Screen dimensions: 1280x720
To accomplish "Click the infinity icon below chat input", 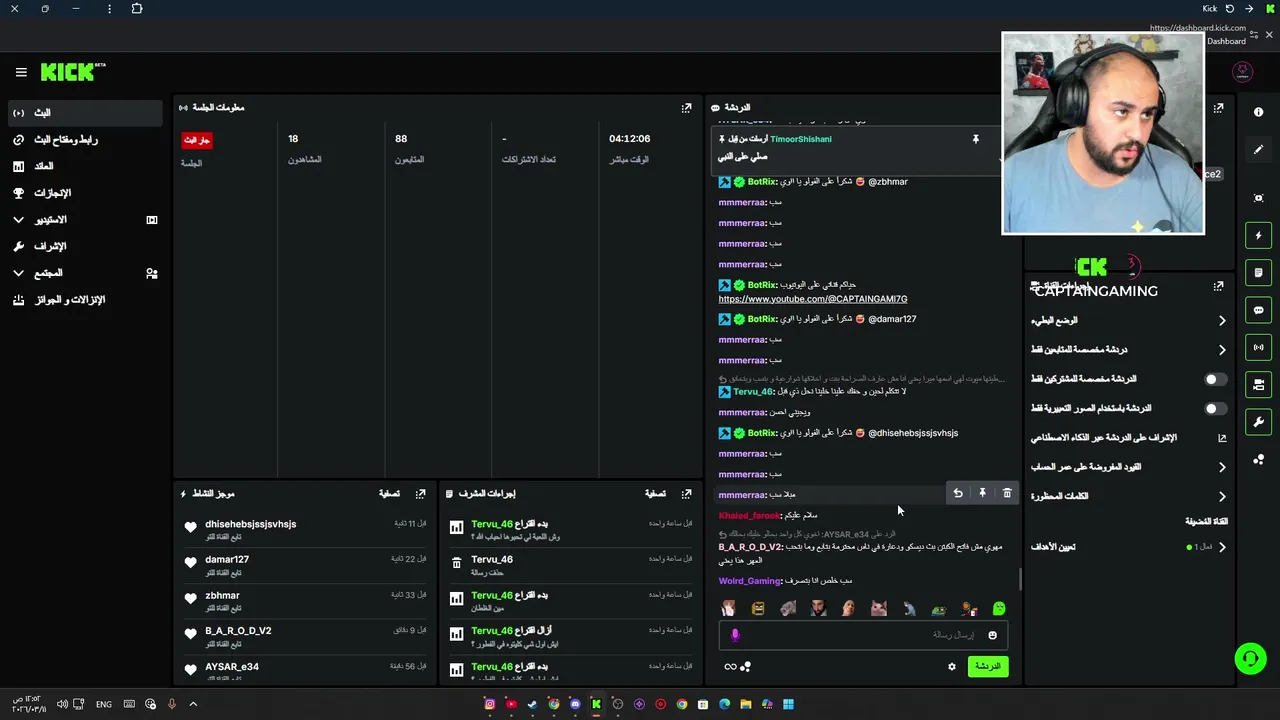I will 730,667.
